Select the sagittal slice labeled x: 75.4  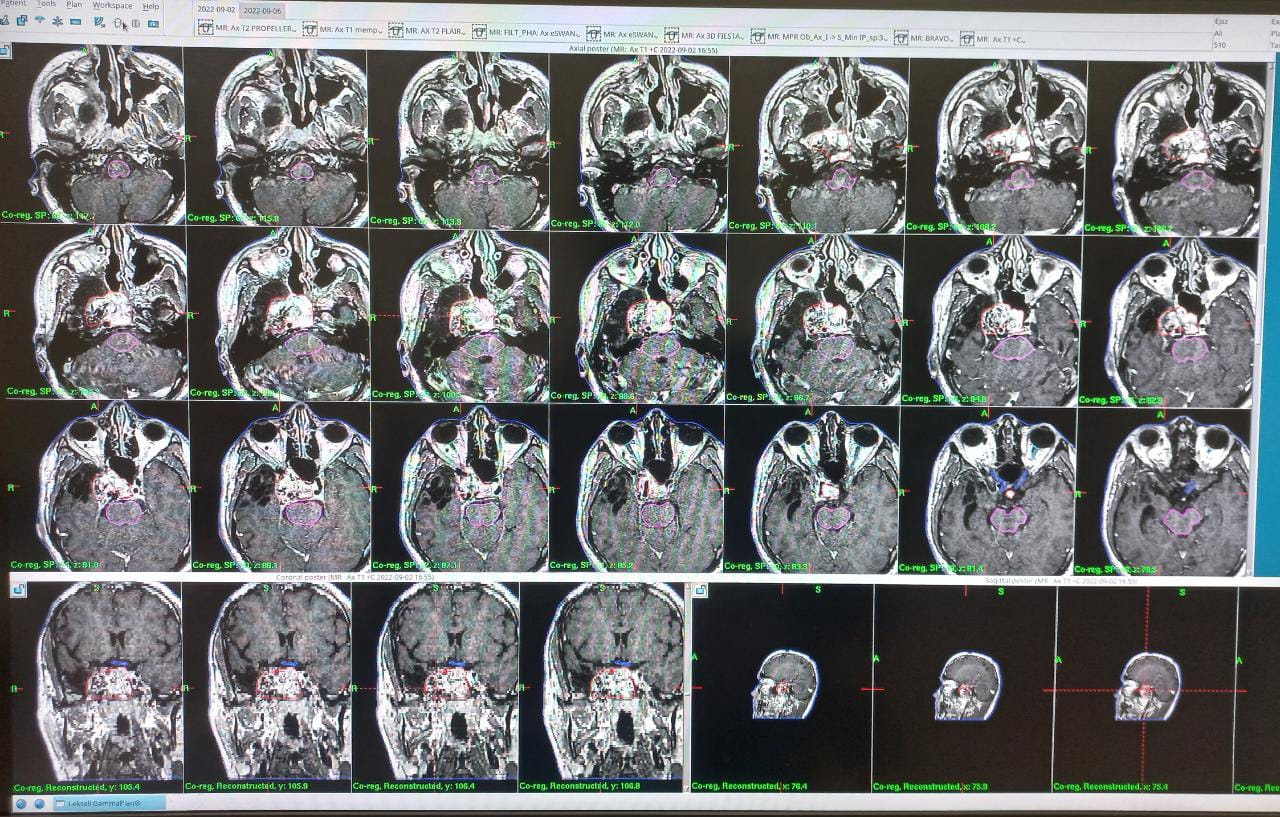click(x=1144, y=688)
